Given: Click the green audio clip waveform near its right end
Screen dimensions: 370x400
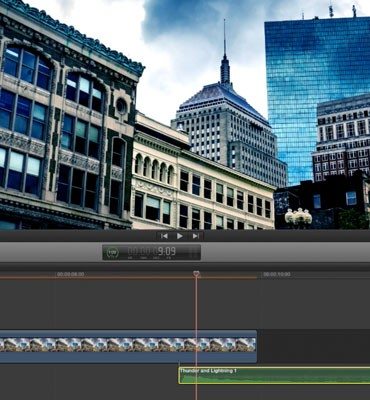Looking at the screenshot, I should pos(350,377).
